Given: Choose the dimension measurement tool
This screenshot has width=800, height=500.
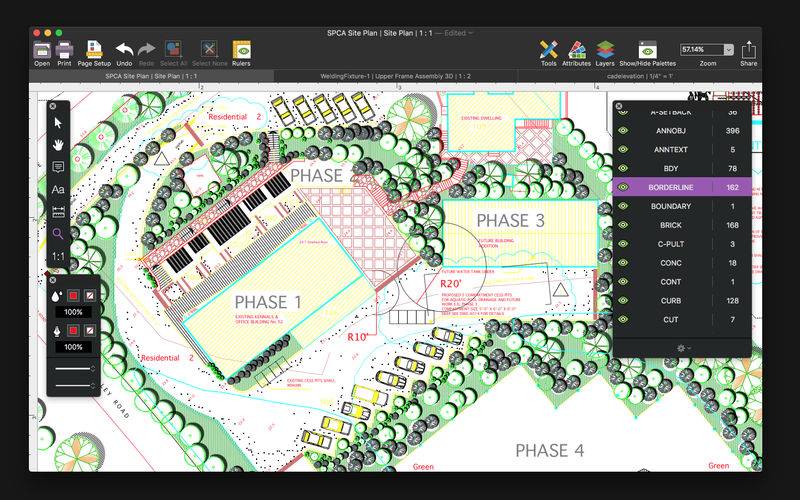Looking at the screenshot, I should coord(58,212).
